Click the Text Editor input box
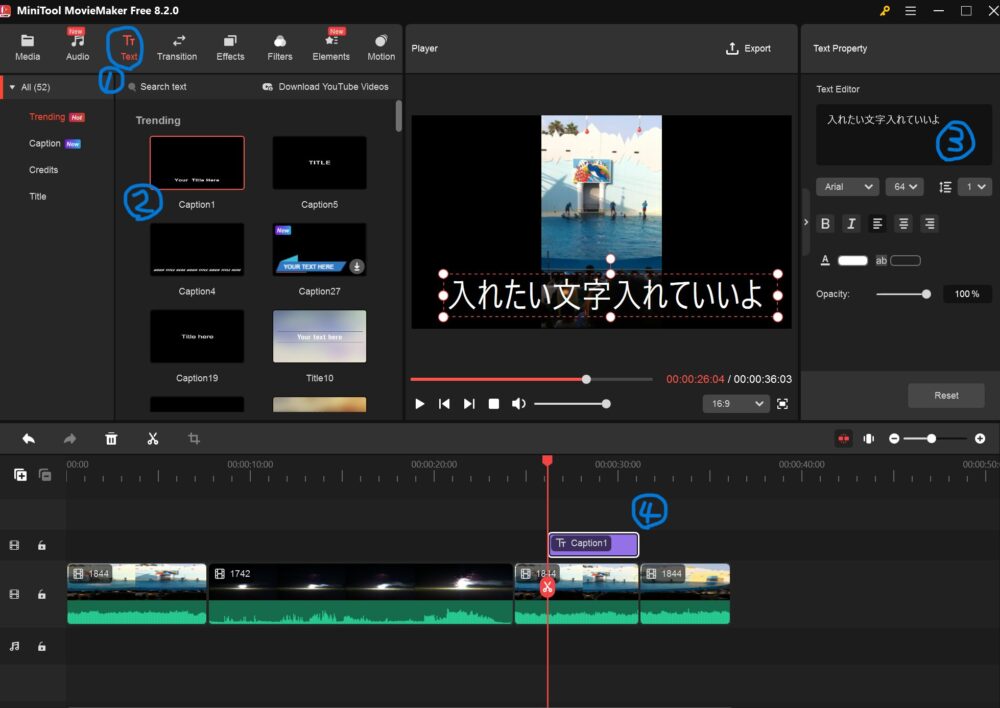This screenshot has height=708, width=1000. point(903,135)
